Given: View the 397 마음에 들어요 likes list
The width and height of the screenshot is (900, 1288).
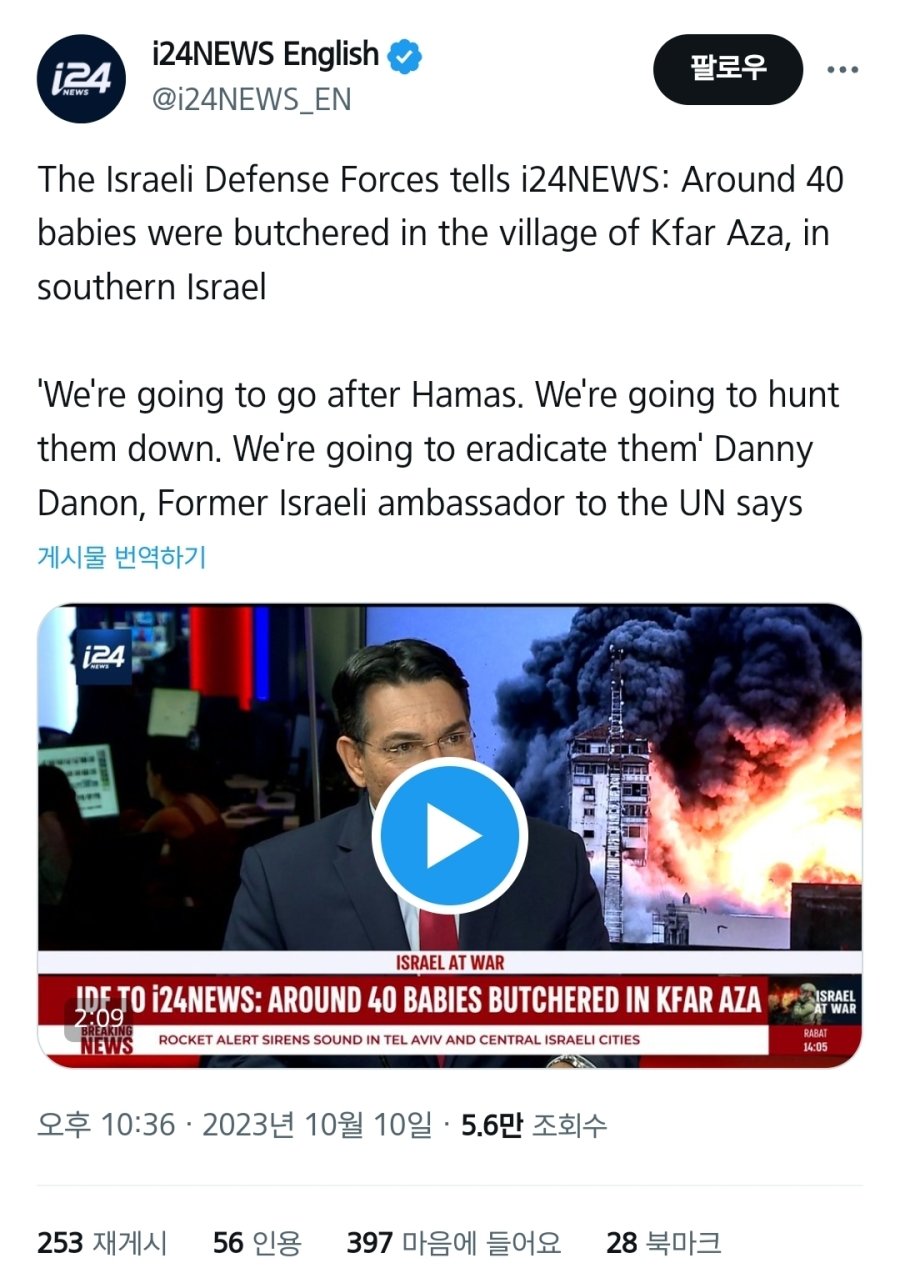Looking at the screenshot, I should point(454,1243).
